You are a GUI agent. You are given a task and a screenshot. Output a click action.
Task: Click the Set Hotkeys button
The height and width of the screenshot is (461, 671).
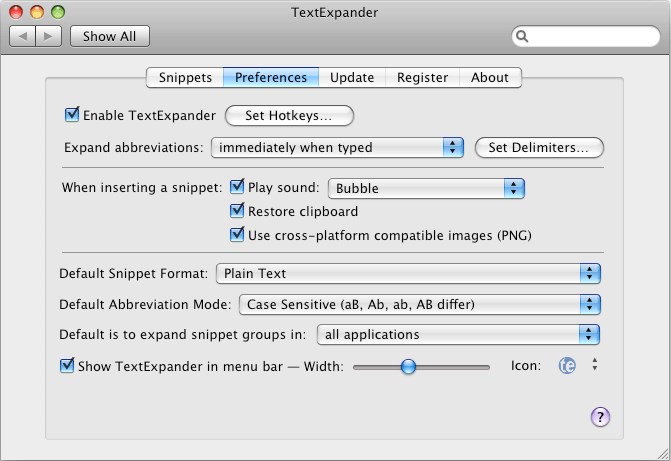tap(289, 116)
